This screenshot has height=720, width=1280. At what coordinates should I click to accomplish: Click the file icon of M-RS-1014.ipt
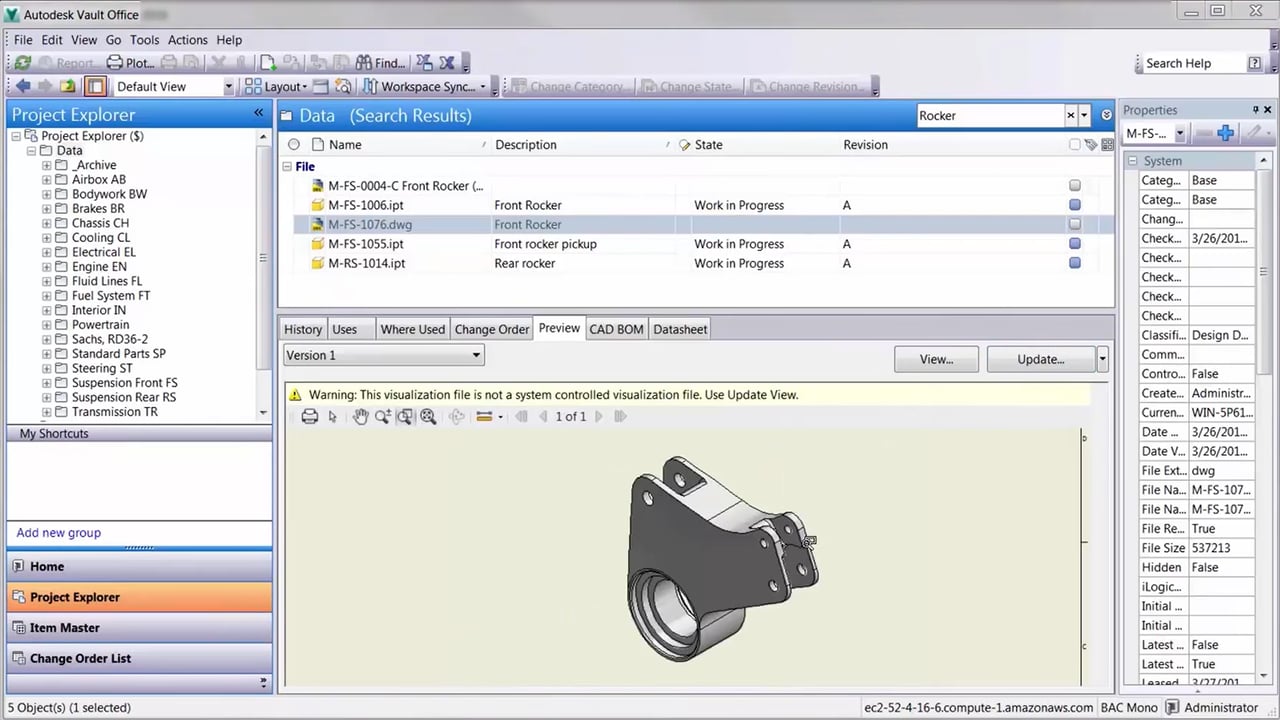[x=318, y=263]
